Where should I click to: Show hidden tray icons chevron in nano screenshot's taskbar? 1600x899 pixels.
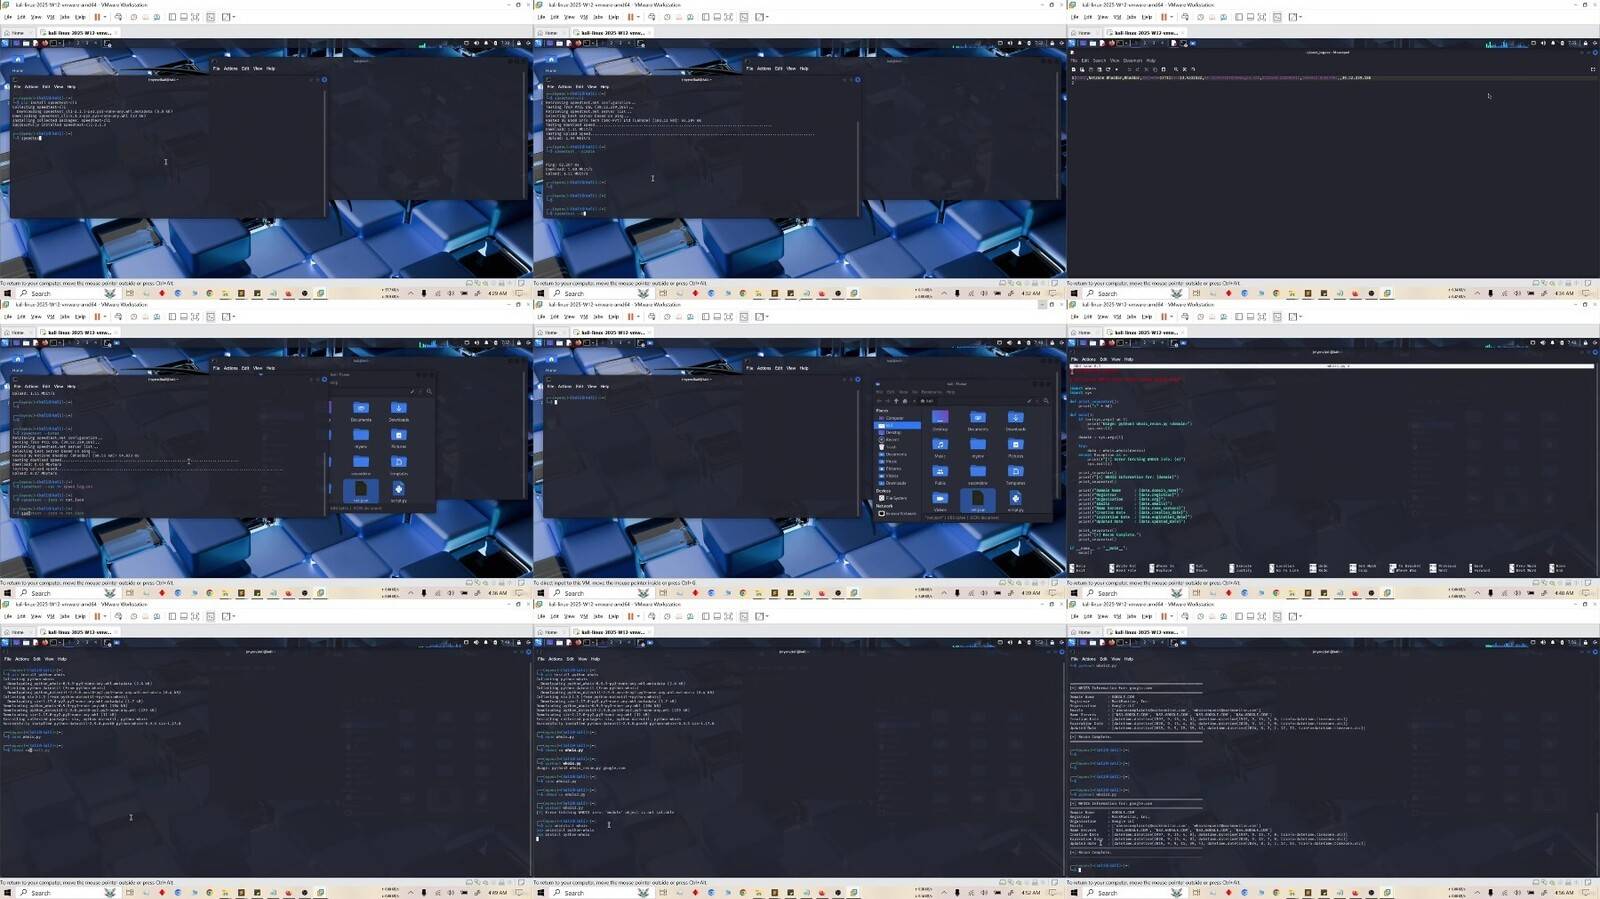pos(1477,593)
